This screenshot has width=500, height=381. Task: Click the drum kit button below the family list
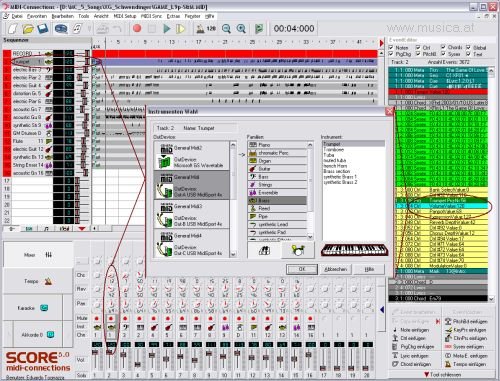coord(297,250)
